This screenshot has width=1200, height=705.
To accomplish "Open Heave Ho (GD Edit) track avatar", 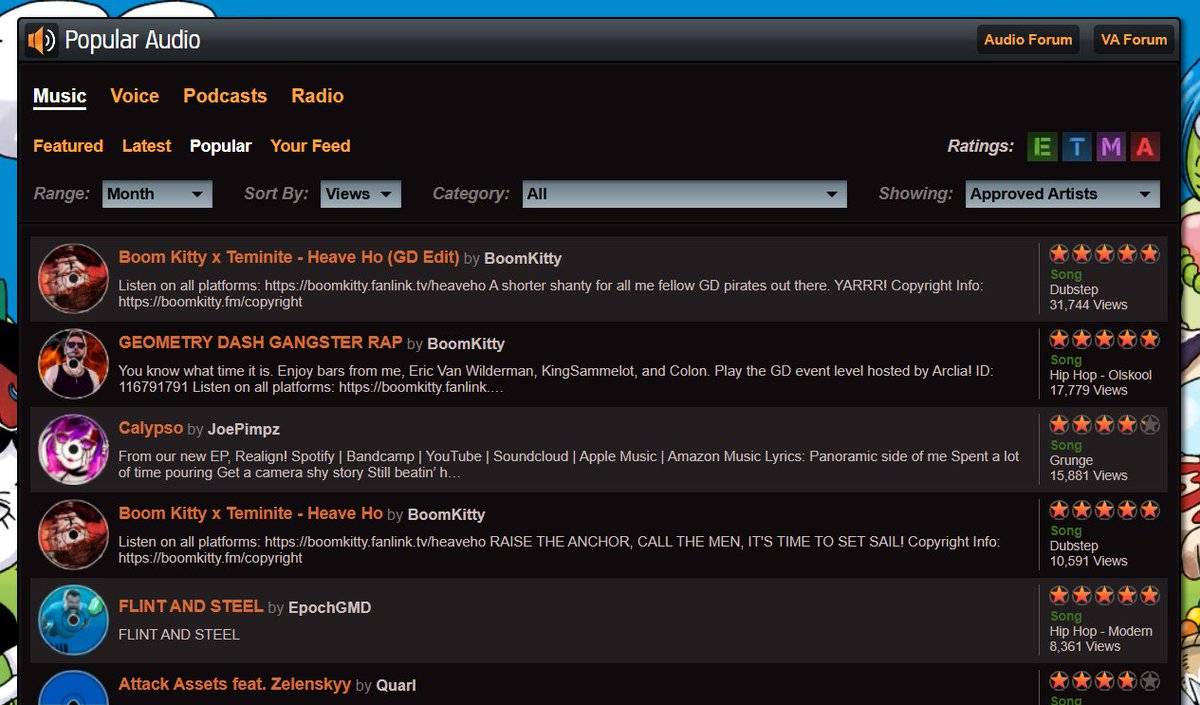I will (73, 279).
